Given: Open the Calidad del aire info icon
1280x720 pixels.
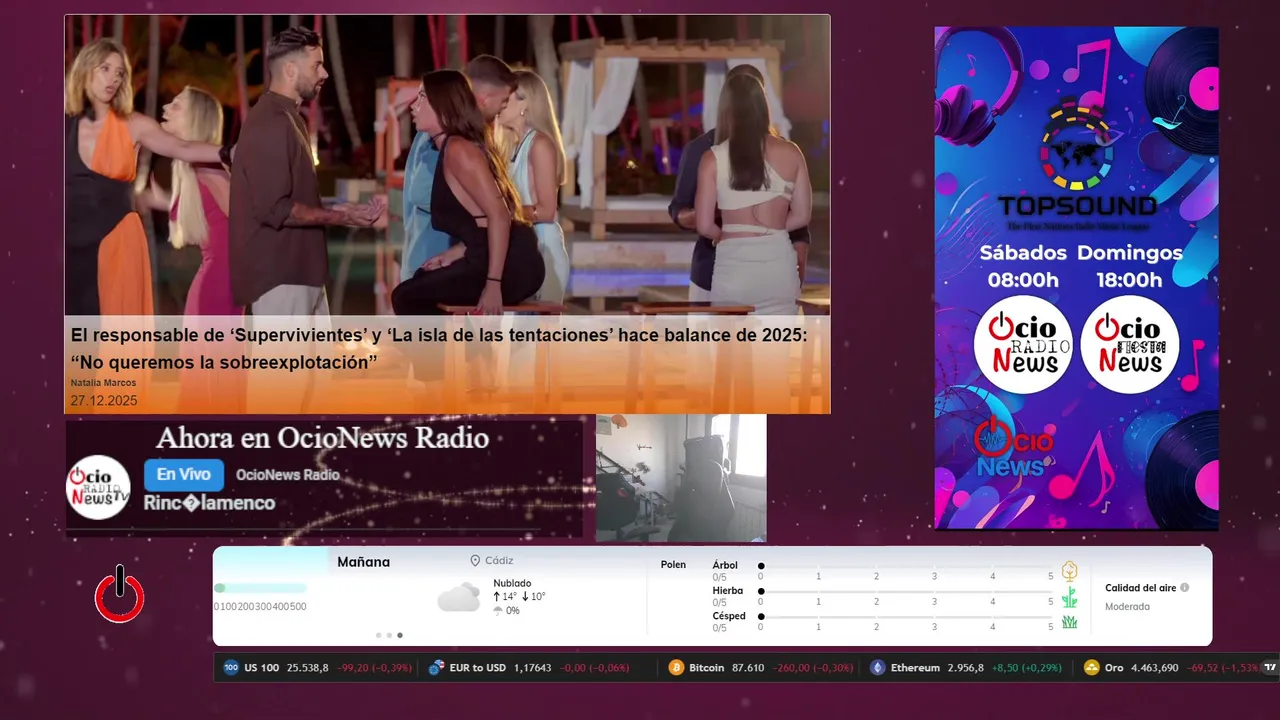Looking at the screenshot, I should 1185,588.
